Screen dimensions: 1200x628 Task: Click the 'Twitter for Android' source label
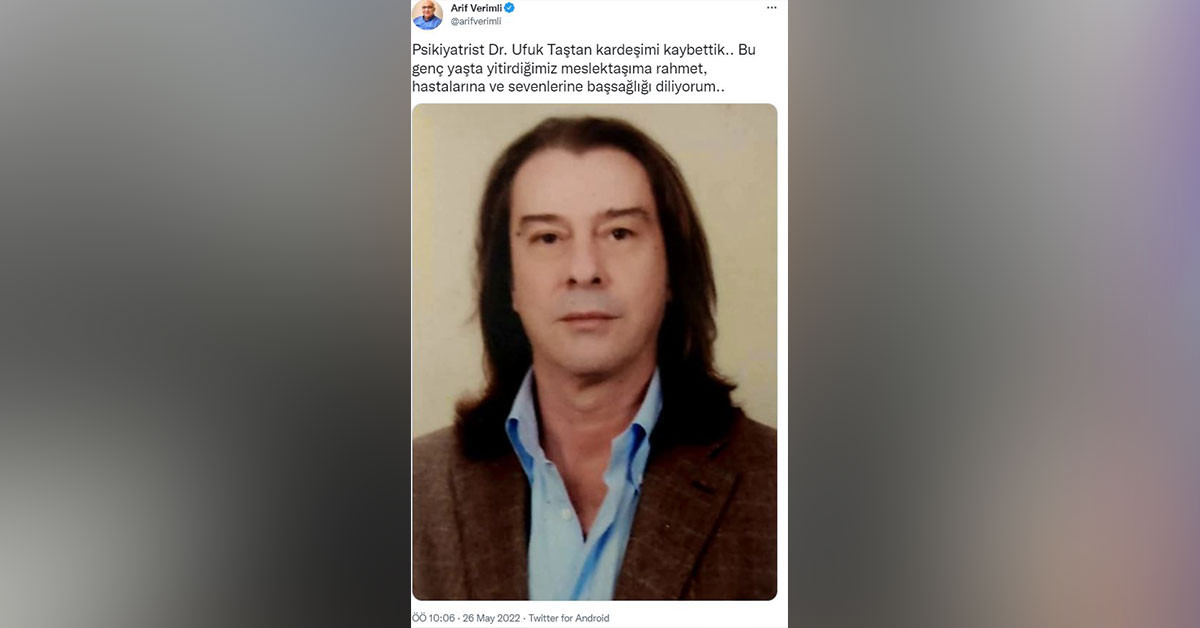[x=568, y=618]
